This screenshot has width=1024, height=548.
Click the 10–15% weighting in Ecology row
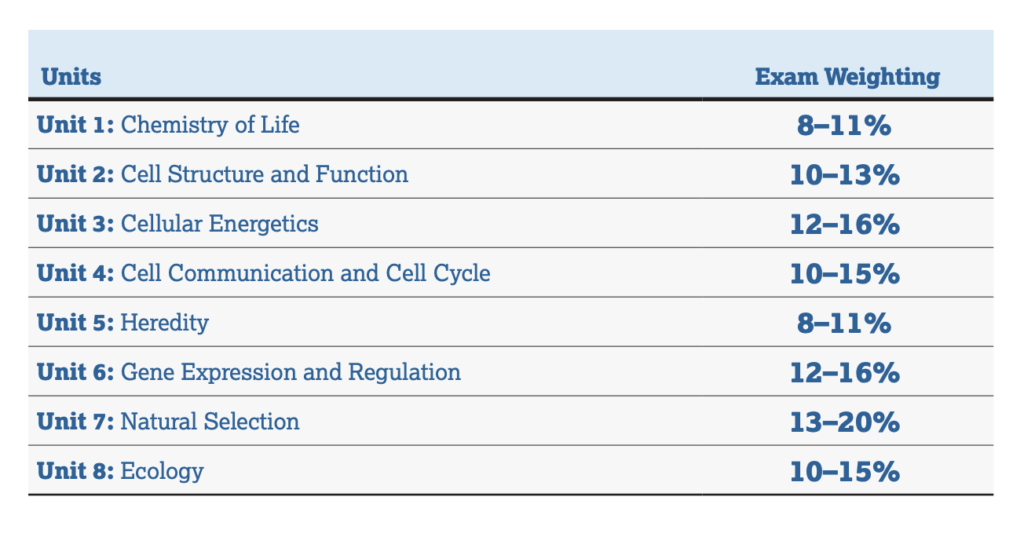click(844, 471)
